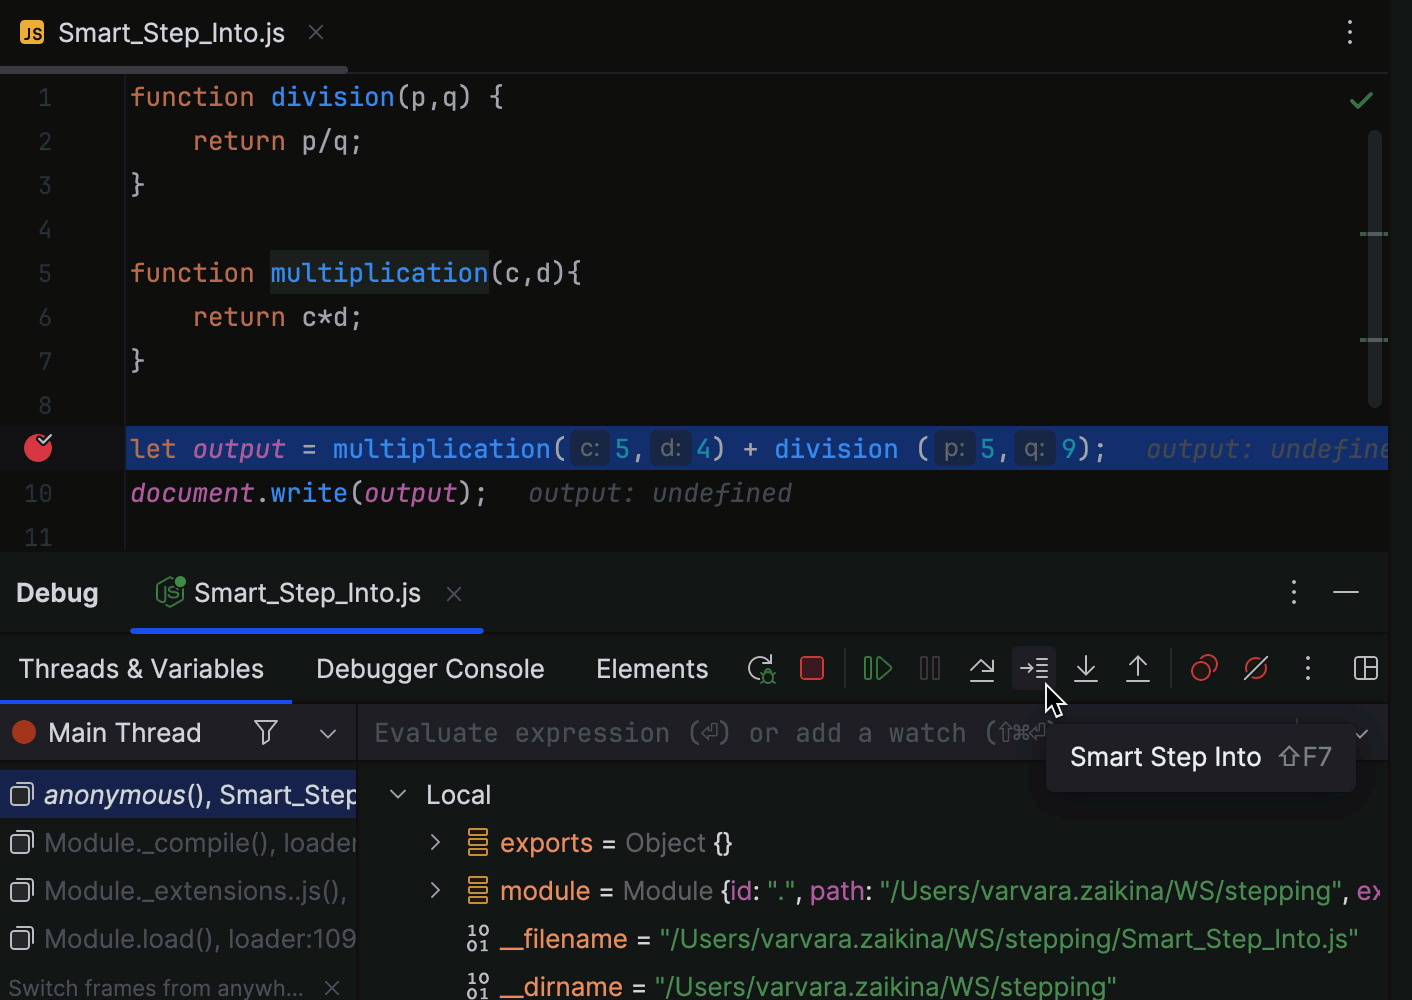The image size is (1412, 1000).
Task: Click the Step Out arrow icon
Action: (x=1138, y=669)
